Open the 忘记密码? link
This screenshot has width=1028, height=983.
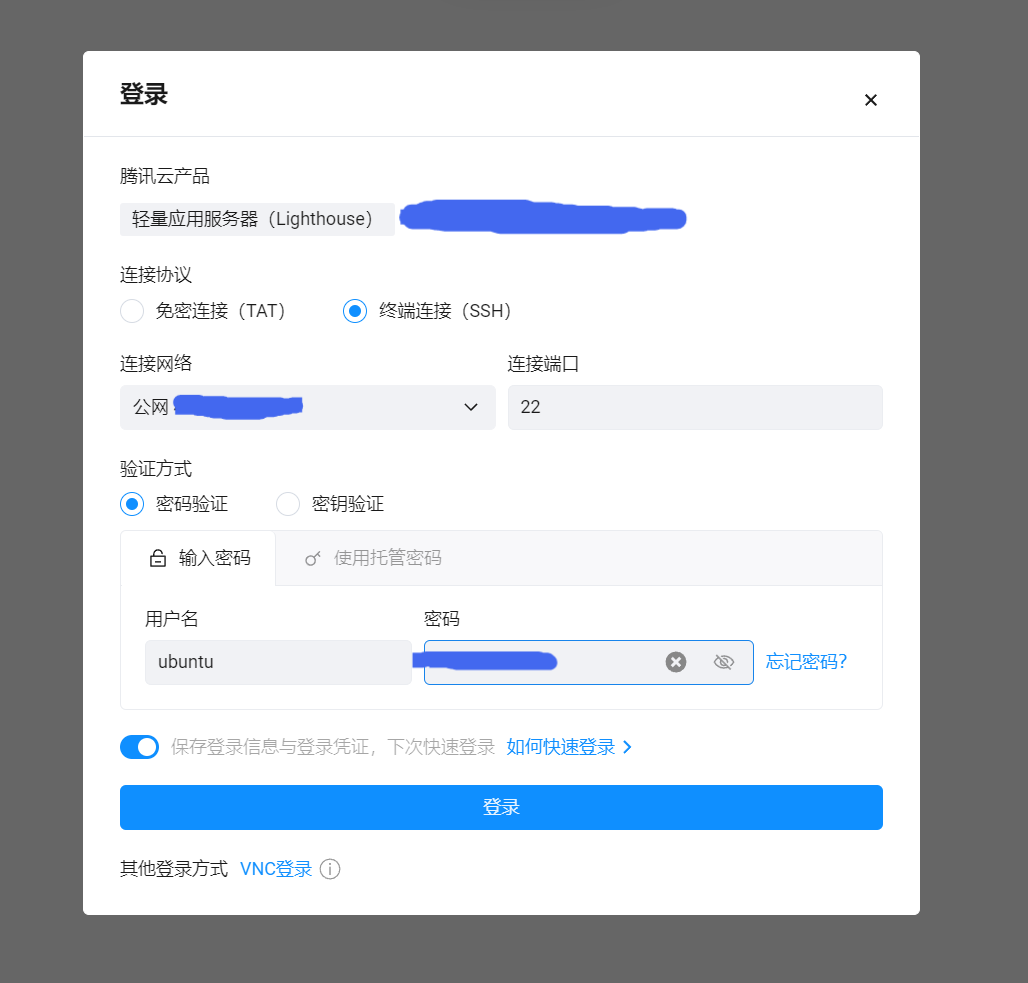(x=806, y=662)
